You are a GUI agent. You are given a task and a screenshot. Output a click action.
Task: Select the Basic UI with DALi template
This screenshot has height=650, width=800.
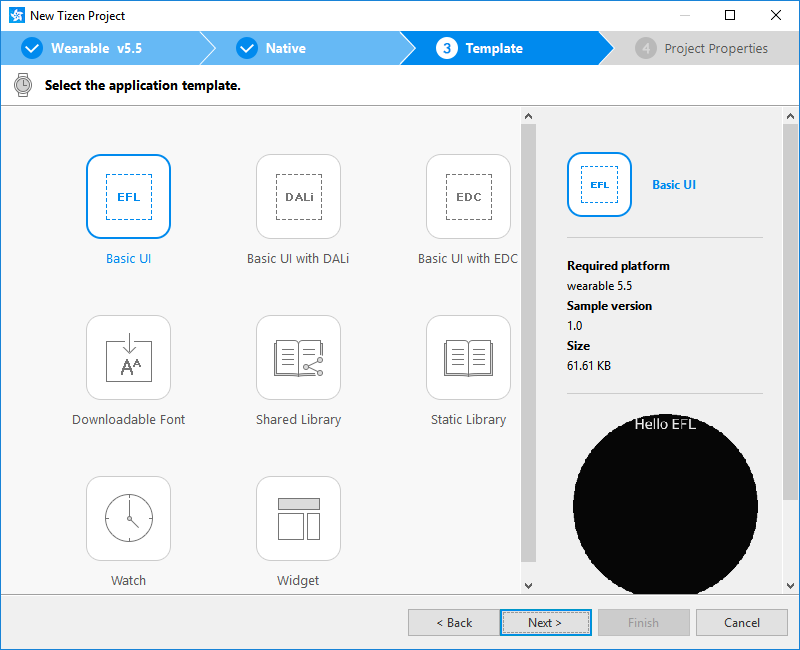point(298,197)
